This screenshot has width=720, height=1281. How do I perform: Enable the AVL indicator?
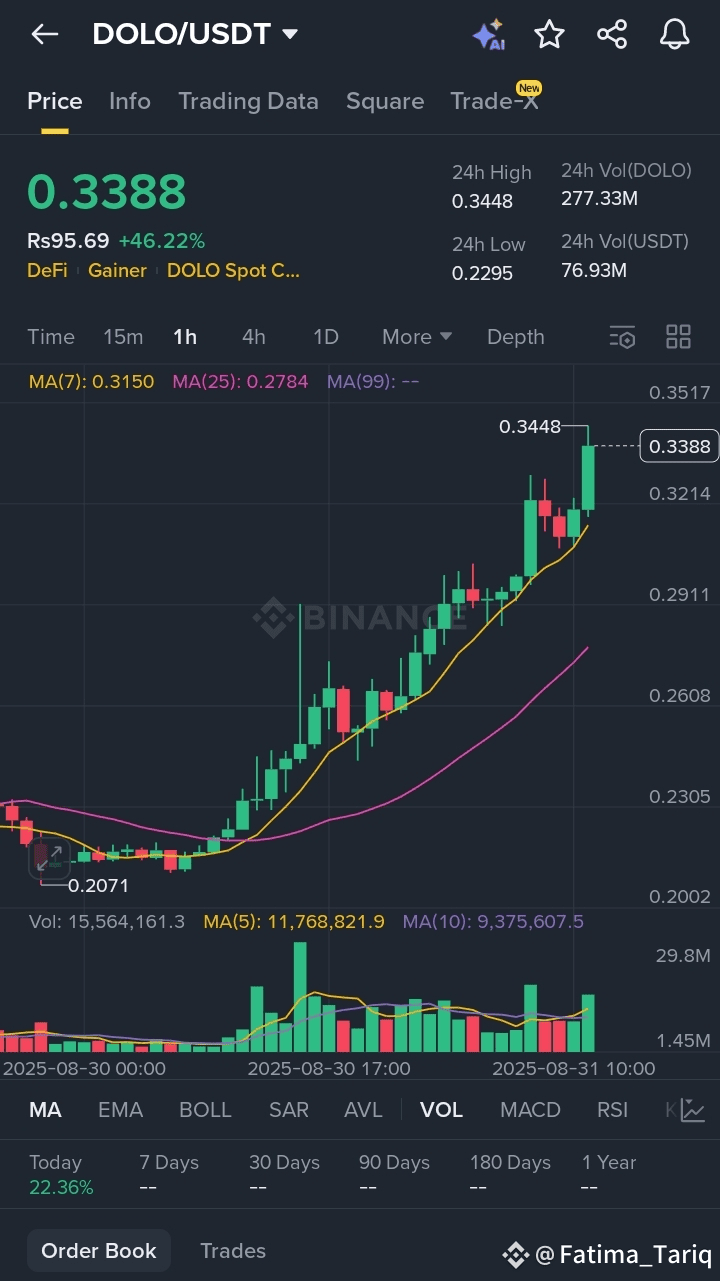pos(363,1110)
